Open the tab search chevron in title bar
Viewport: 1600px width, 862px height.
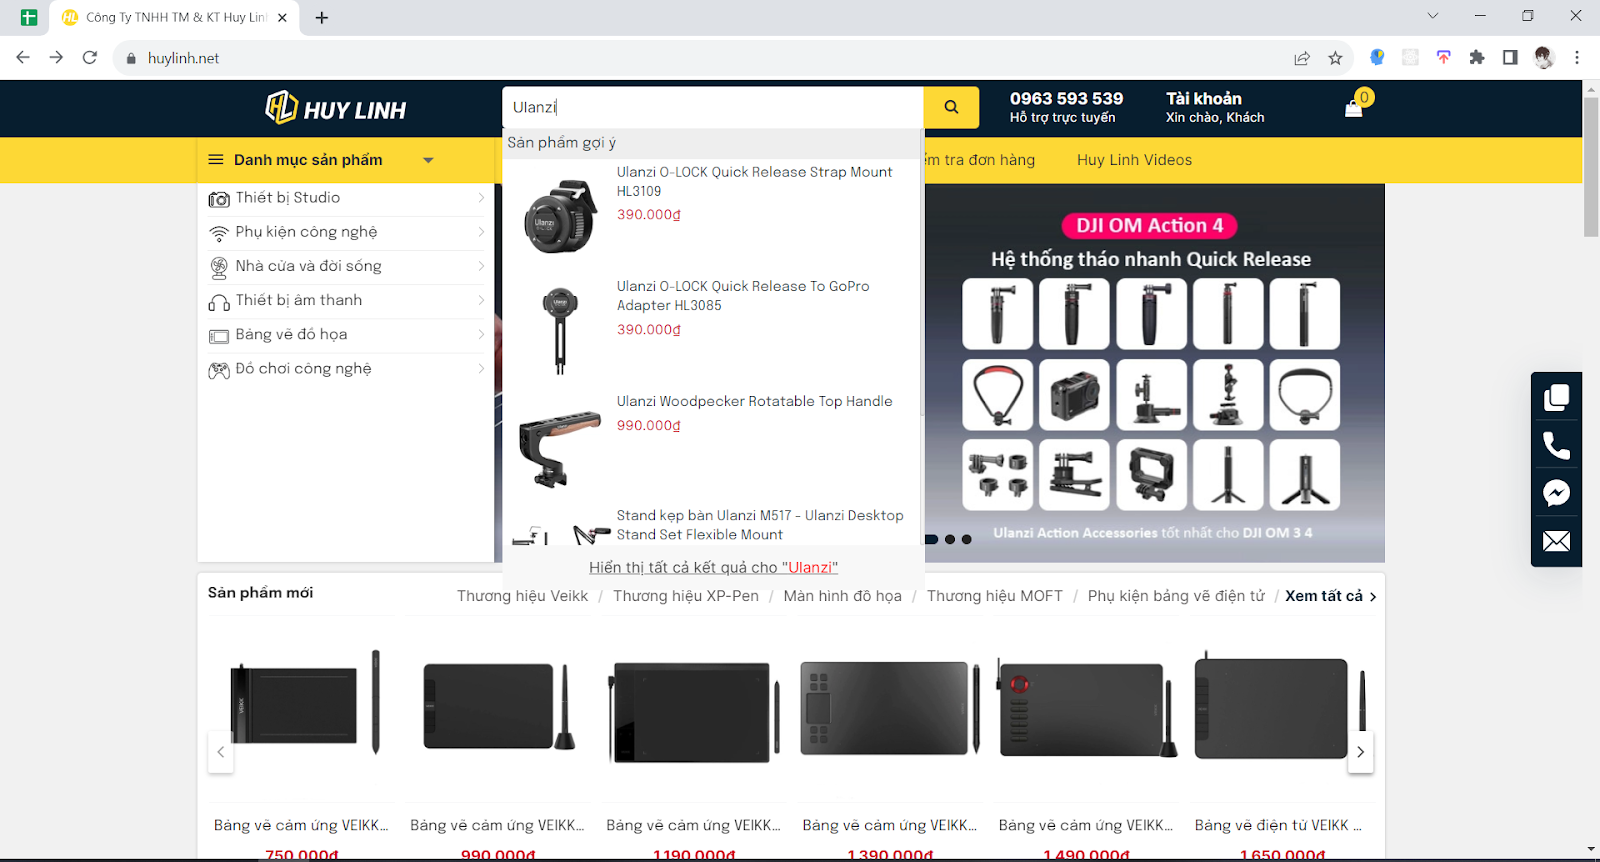[1433, 16]
